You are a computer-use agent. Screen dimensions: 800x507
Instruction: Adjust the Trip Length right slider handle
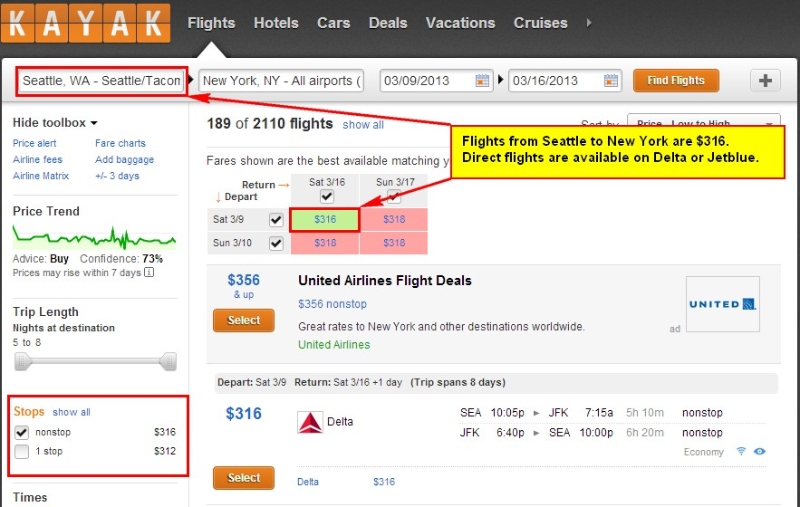(168, 362)
